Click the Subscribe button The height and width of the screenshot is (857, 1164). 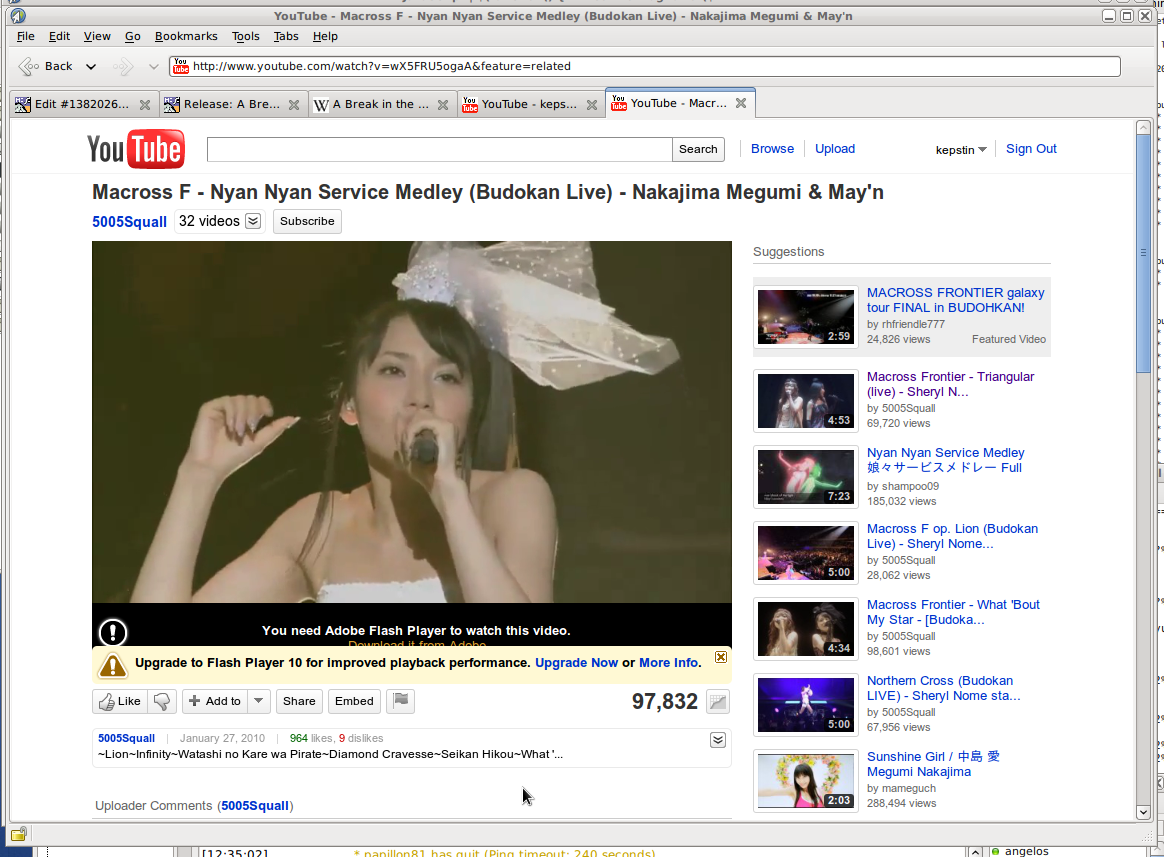(307, 221)
